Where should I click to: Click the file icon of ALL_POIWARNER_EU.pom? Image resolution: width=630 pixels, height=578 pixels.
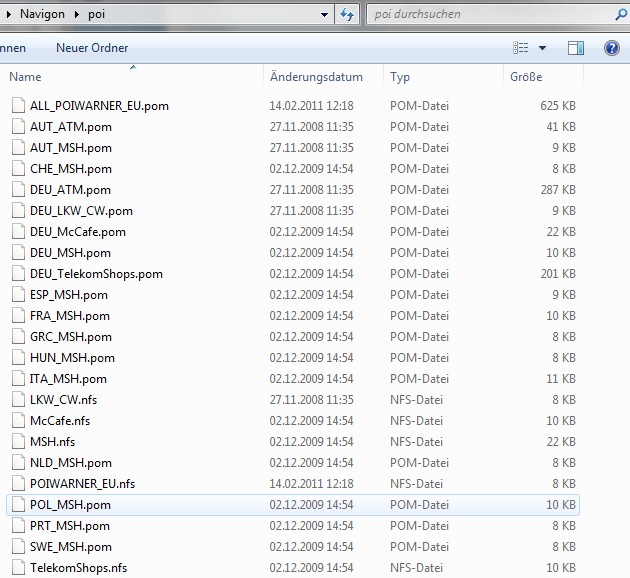pyautogui.click(x=18, y=105)
